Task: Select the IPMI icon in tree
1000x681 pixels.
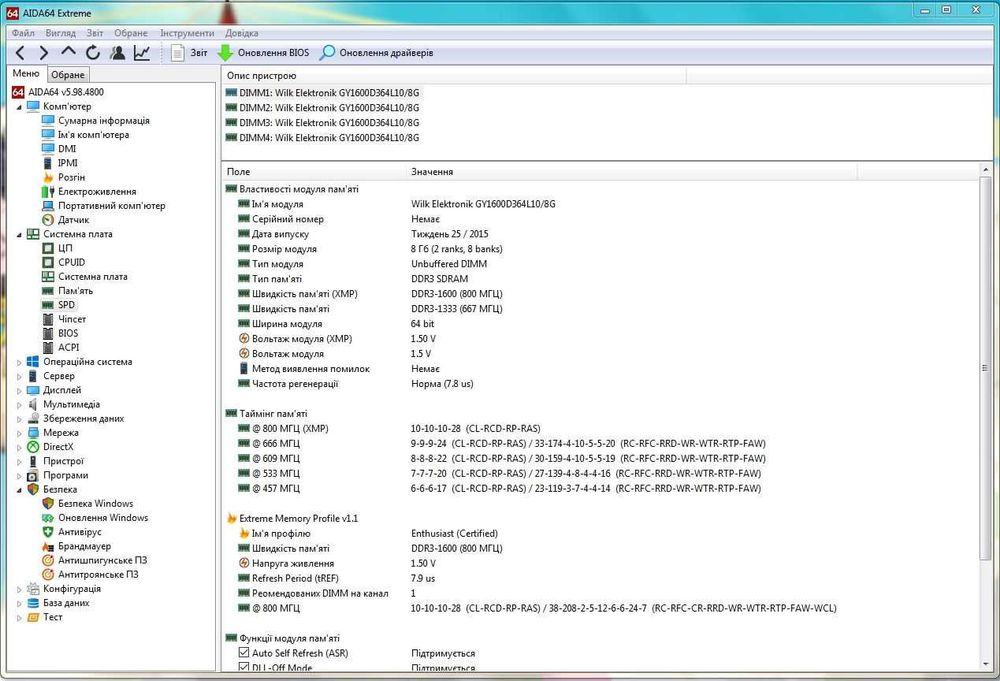Action: [x=48, y=163]
